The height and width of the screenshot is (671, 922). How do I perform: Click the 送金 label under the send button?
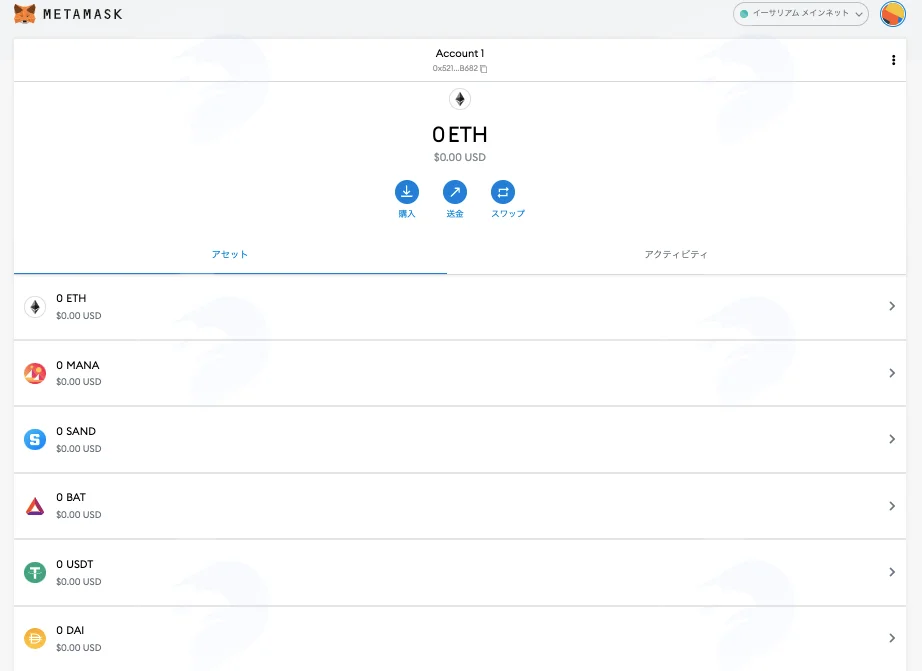coord(455,214)
